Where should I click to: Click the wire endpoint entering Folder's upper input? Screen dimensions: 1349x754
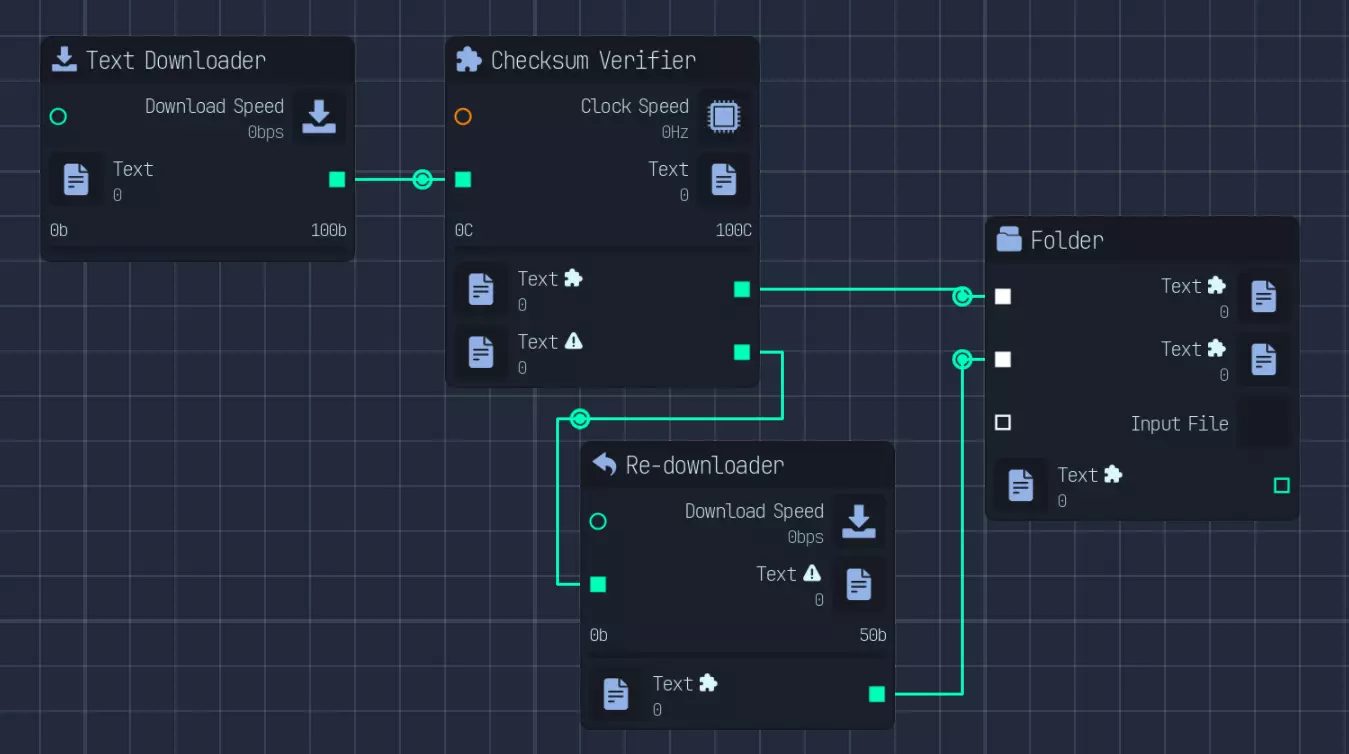[962, 297]
